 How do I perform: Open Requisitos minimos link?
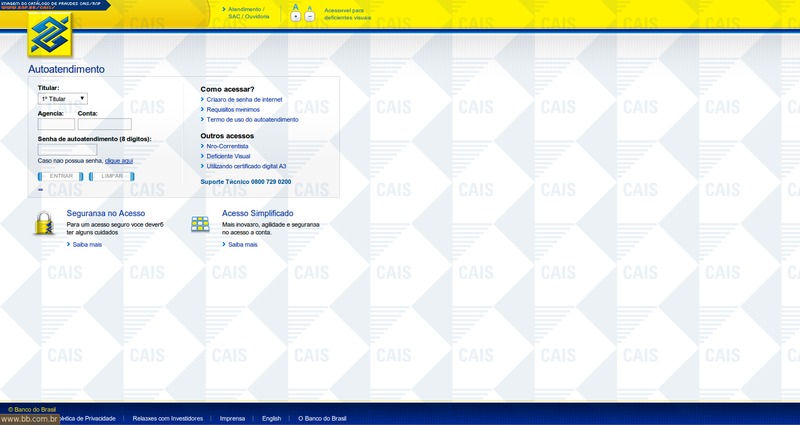232,110
